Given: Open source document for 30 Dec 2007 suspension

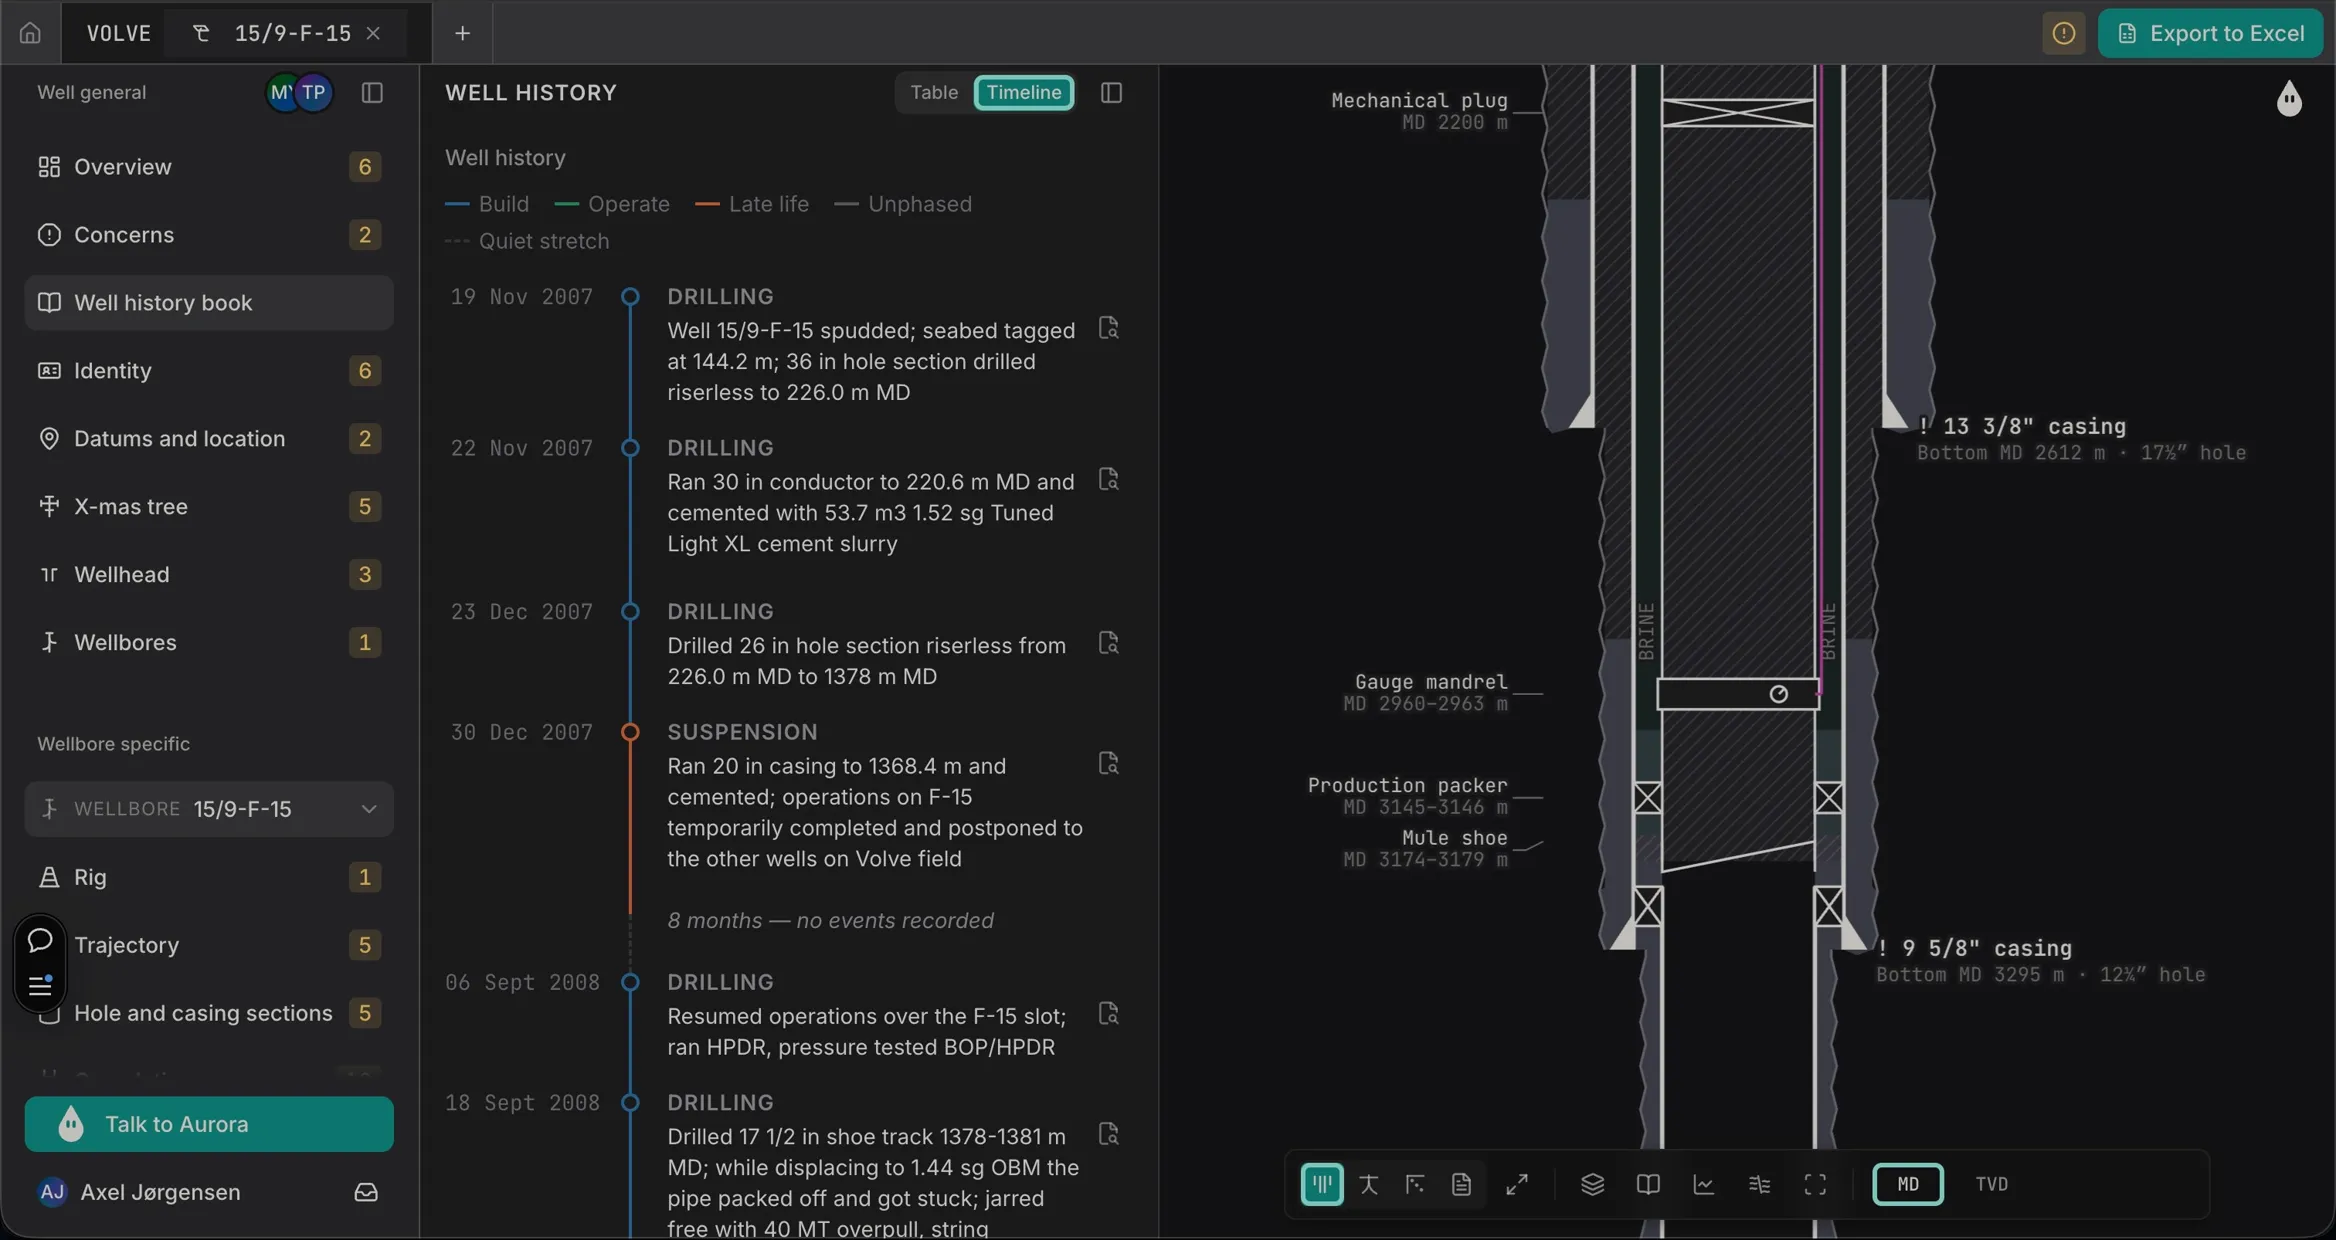Looking at the screenshot, I should tap(1108, 763).
